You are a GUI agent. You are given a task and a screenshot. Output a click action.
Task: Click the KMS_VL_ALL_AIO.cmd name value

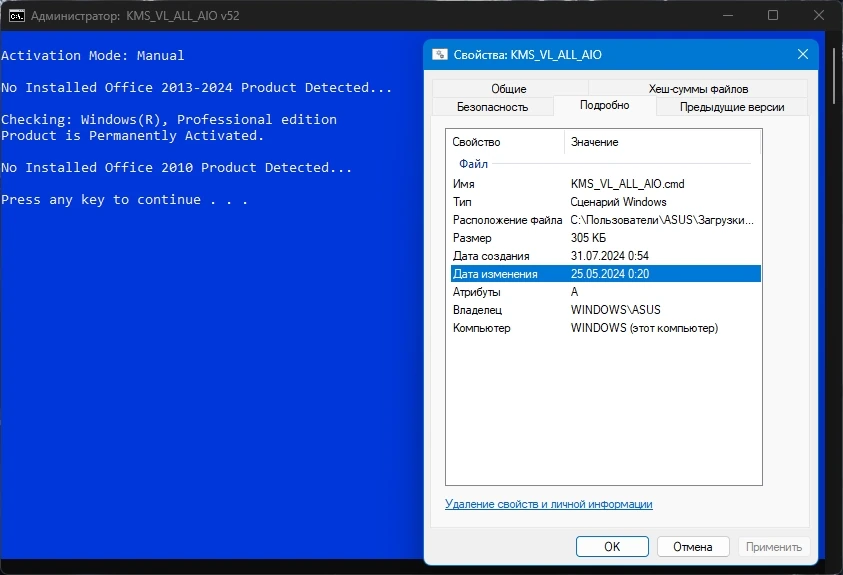[x=627, y=184]
